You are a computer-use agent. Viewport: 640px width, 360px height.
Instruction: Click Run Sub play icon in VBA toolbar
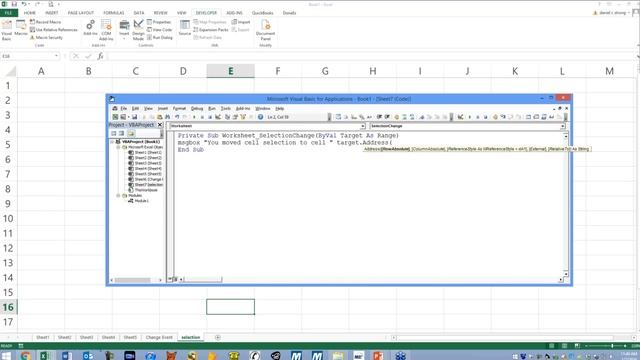tap(194, 117)
